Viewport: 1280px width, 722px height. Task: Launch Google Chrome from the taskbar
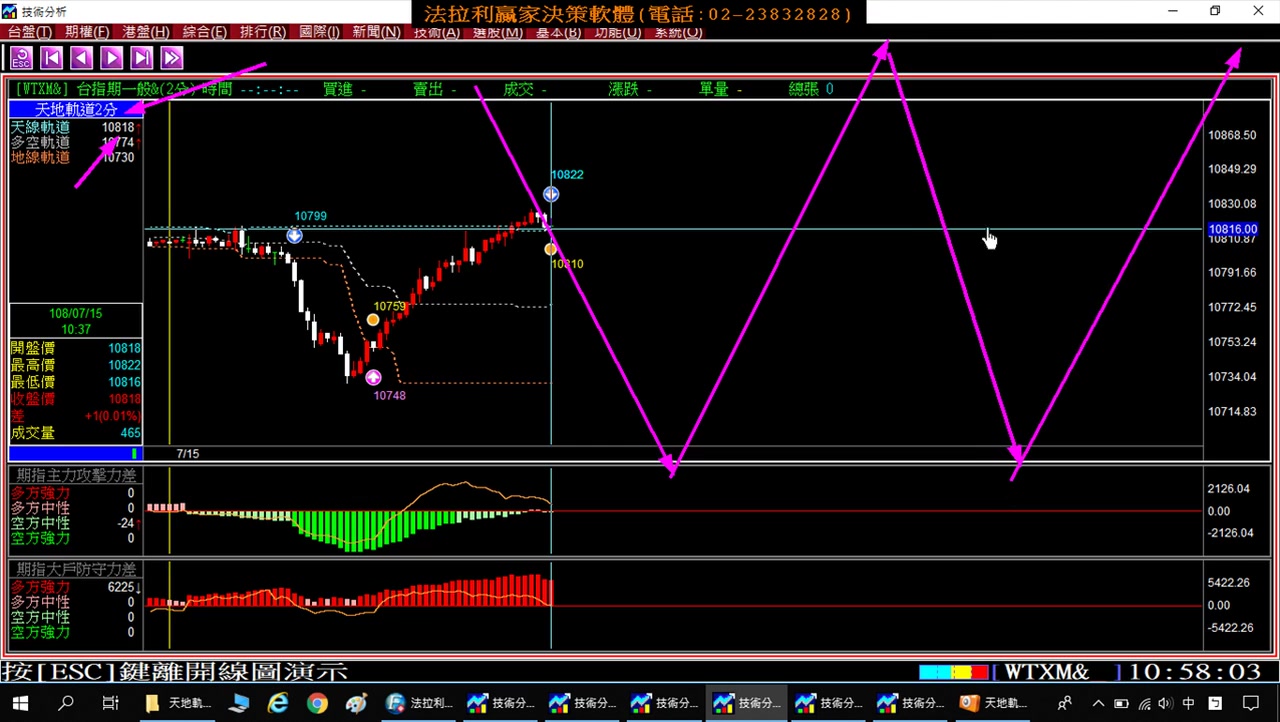pos(317,704)
